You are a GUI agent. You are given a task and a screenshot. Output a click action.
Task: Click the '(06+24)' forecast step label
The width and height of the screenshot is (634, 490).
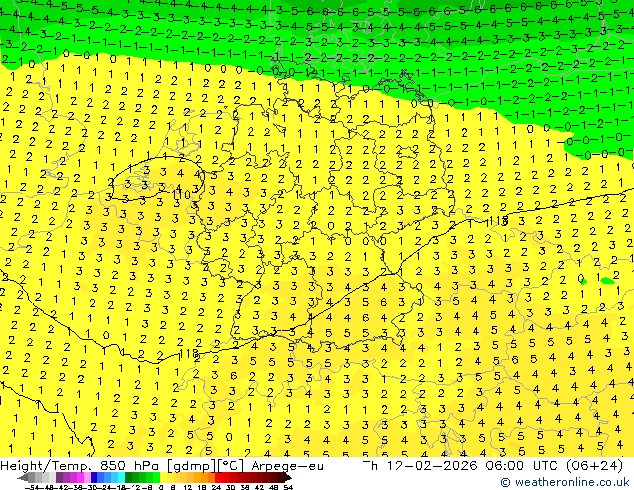(593, 466)
